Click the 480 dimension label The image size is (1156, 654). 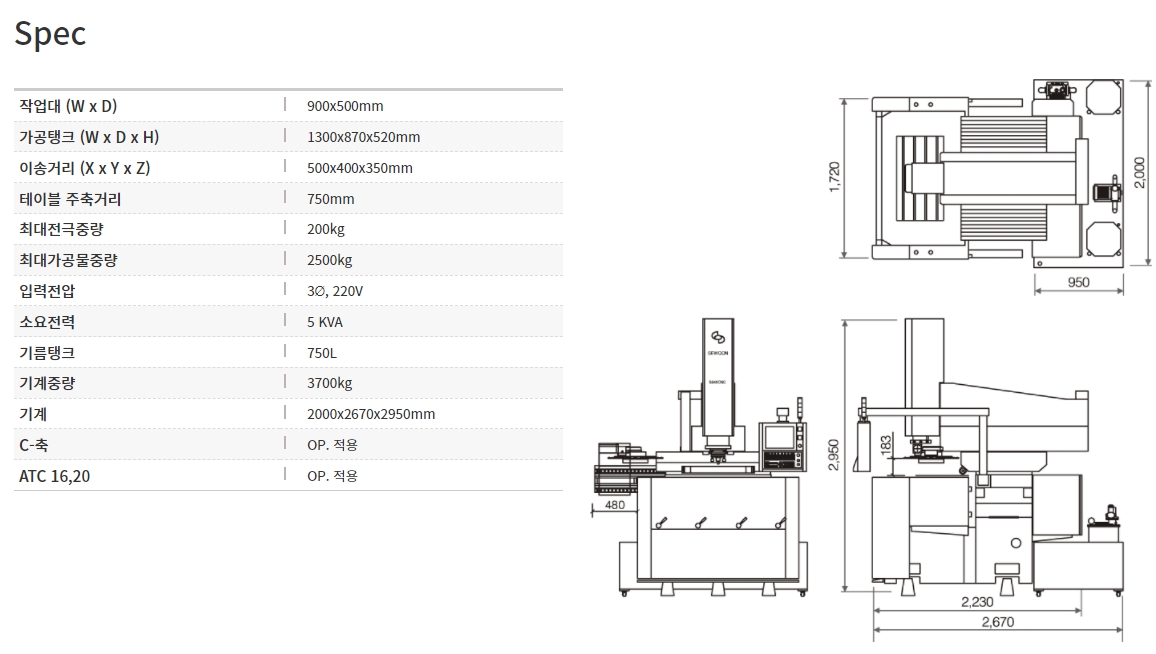point(615,505)
